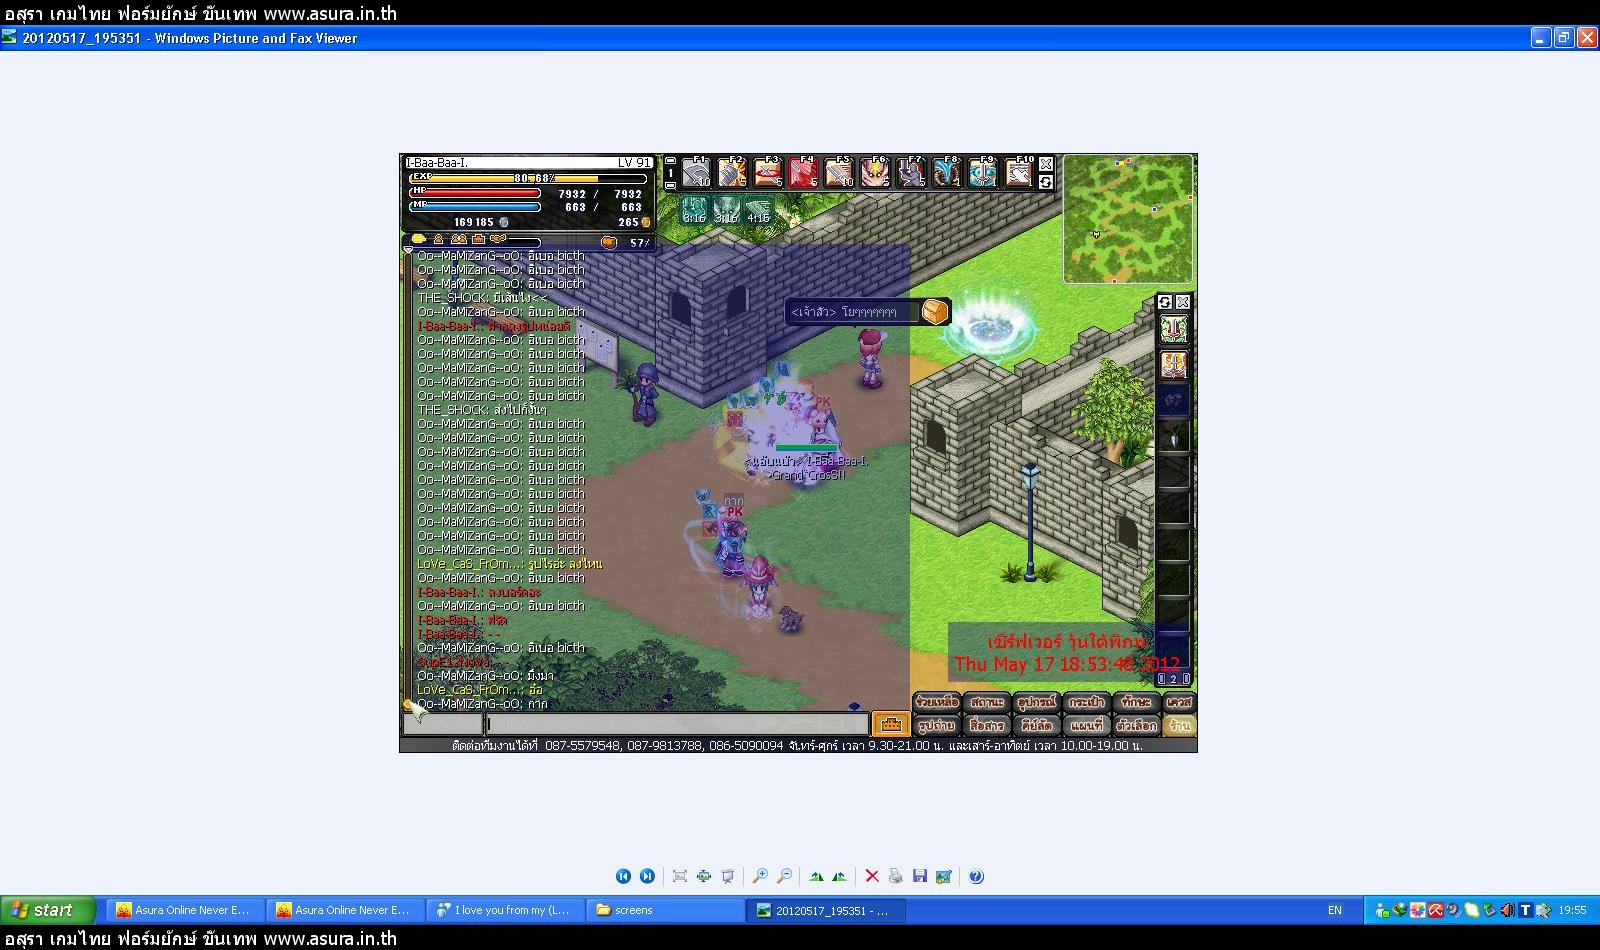Click the ตัวเลือก button
This screenshot has height=950, width=1600.
pos(1136,725)
